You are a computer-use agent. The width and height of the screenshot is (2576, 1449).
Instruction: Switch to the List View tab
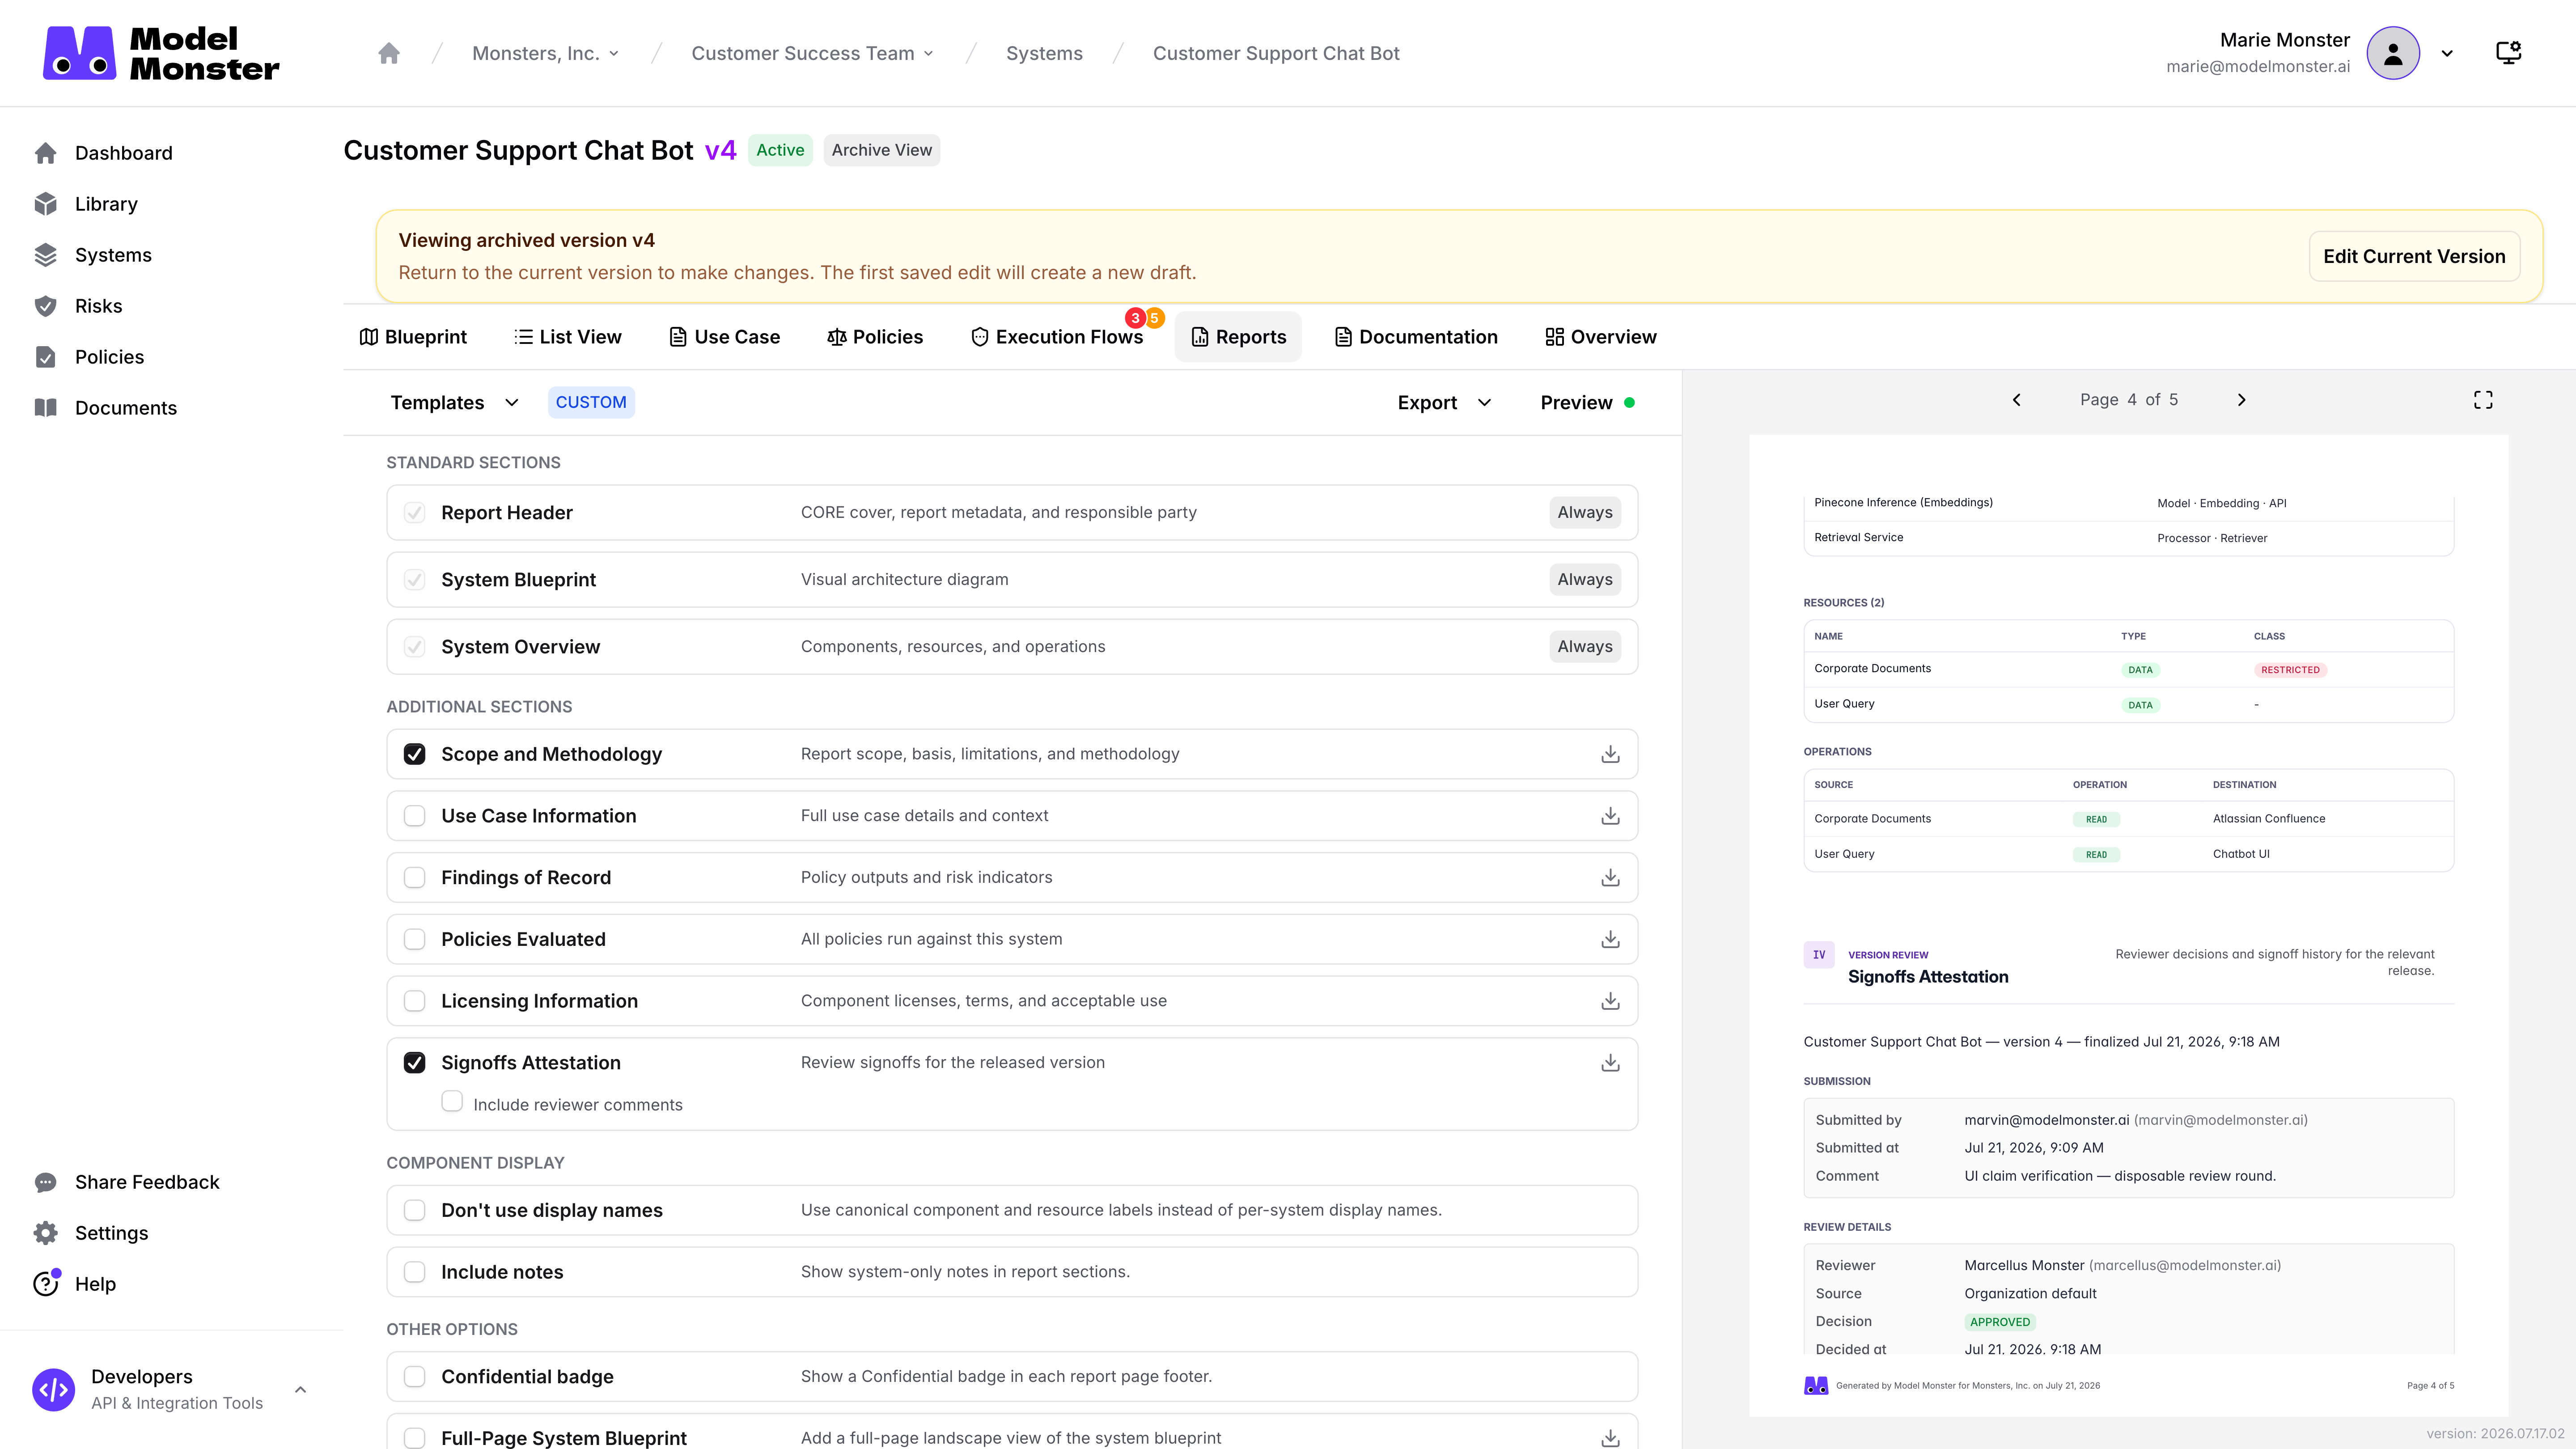tap(568, 337)
